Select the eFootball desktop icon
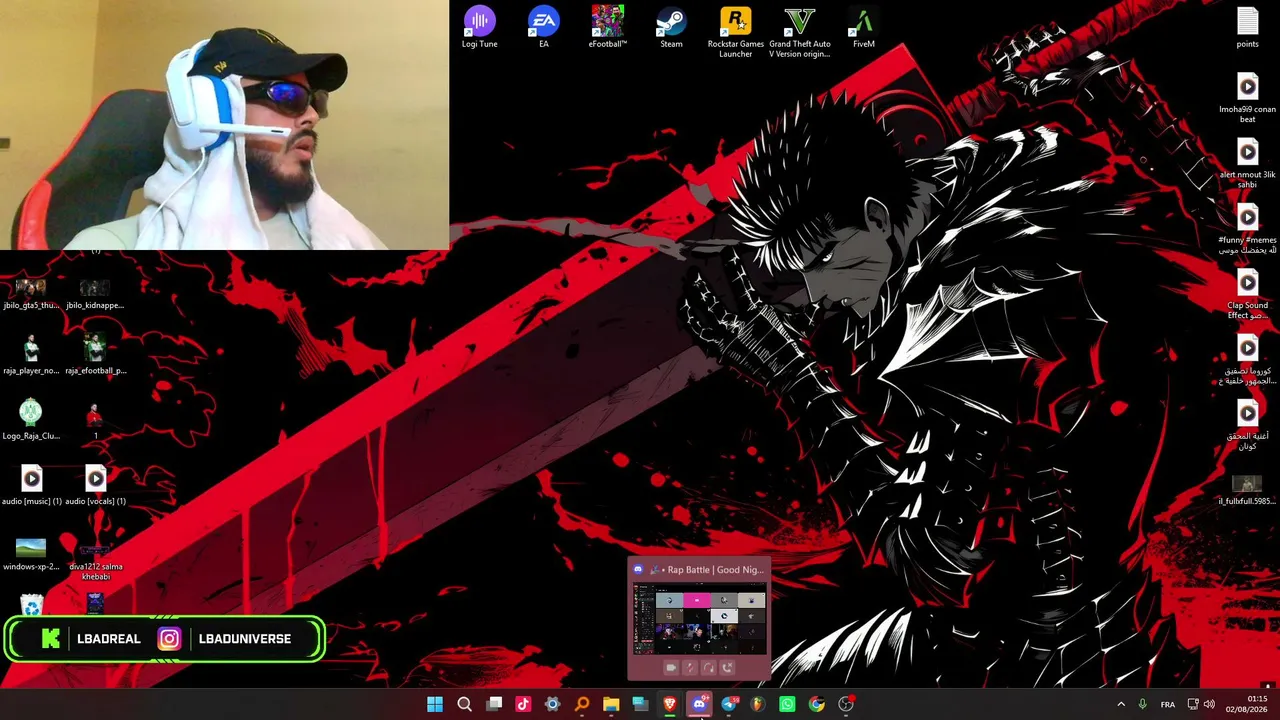The image size is (1280, 720). pyautogui.click(x=607, y=27)
